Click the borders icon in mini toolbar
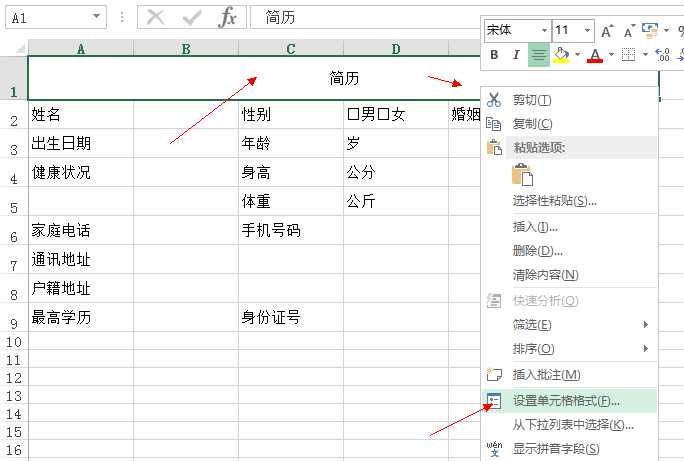The width and height of the screenshot is (684, 461). [629, 55]
